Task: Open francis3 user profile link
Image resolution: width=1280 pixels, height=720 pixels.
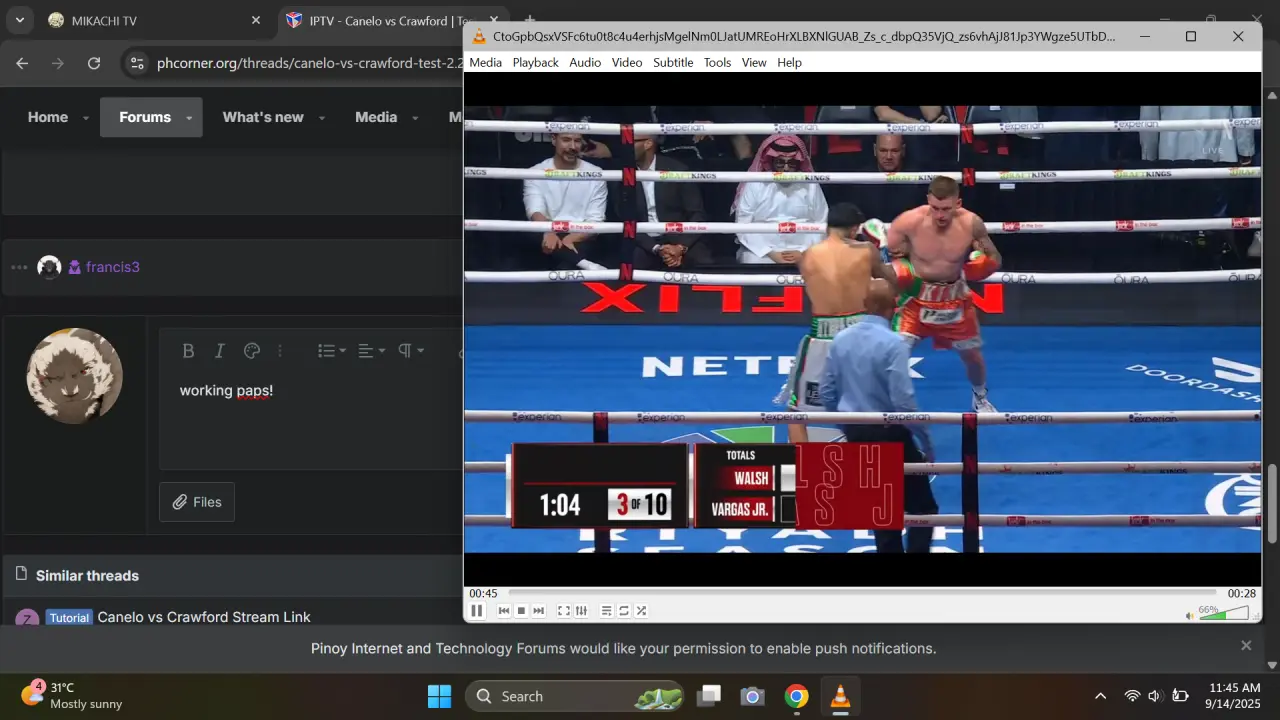Action: (x=113, y=267)
